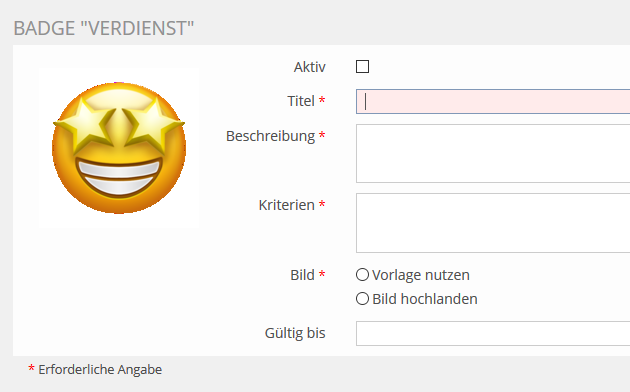Focus the Gültig bis date field
This screenshot has width=630, height=392.
[493, 333]
